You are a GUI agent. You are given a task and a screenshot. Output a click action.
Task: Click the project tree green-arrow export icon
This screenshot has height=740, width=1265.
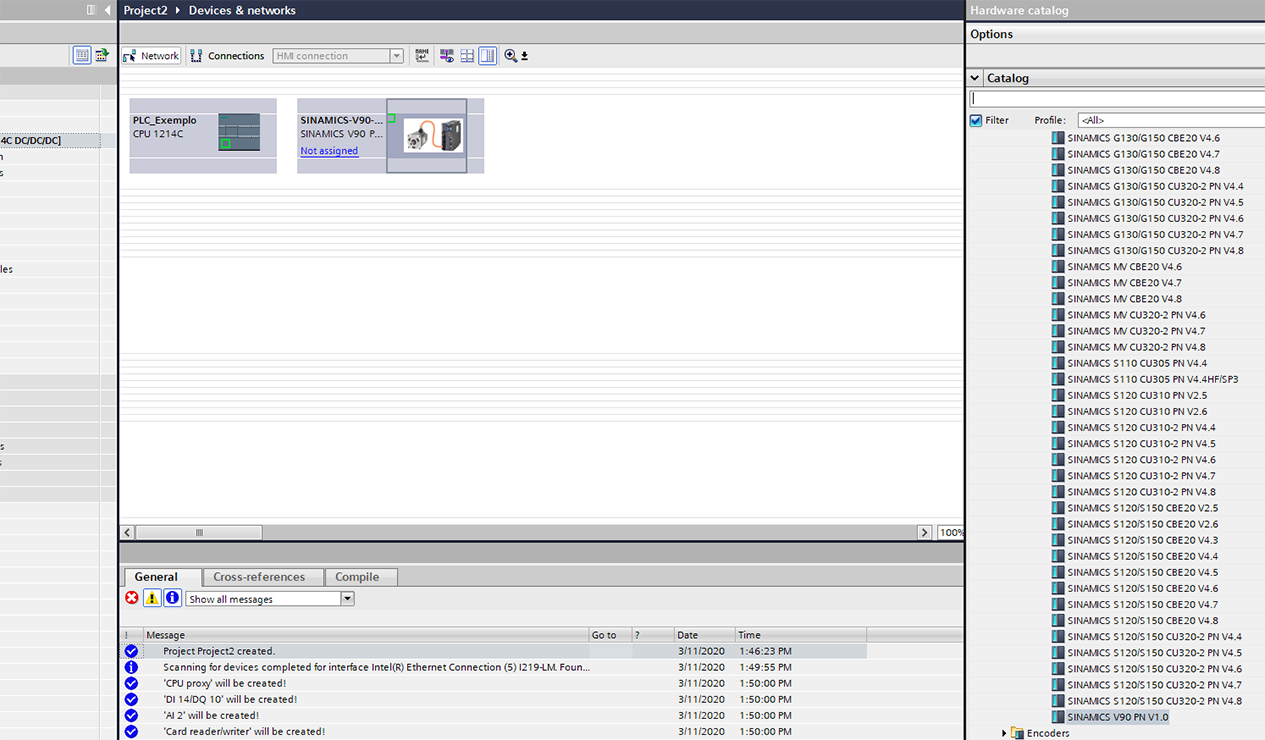(102, 55)
